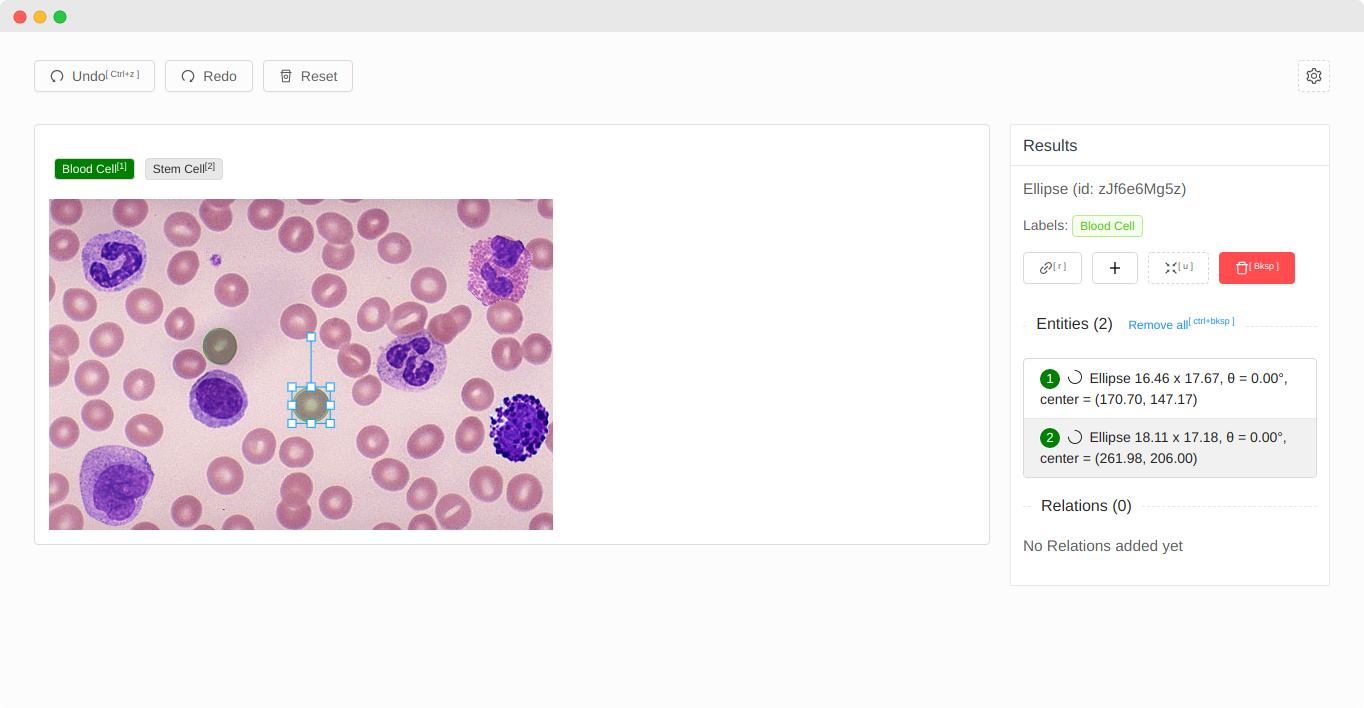This screenshot has width=1364, height=708.
Task: Select the Stem Cell label tag
Action: (183, 169)
